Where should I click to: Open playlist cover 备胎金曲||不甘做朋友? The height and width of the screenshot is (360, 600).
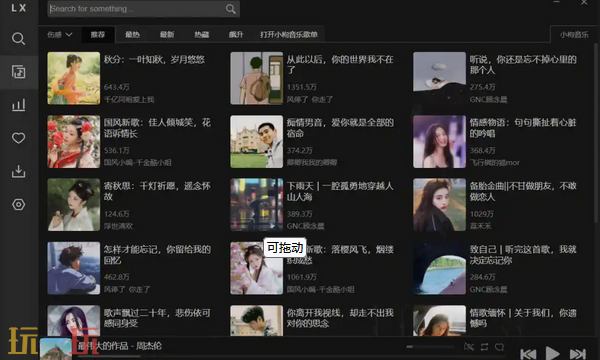(x=439, y=205)
